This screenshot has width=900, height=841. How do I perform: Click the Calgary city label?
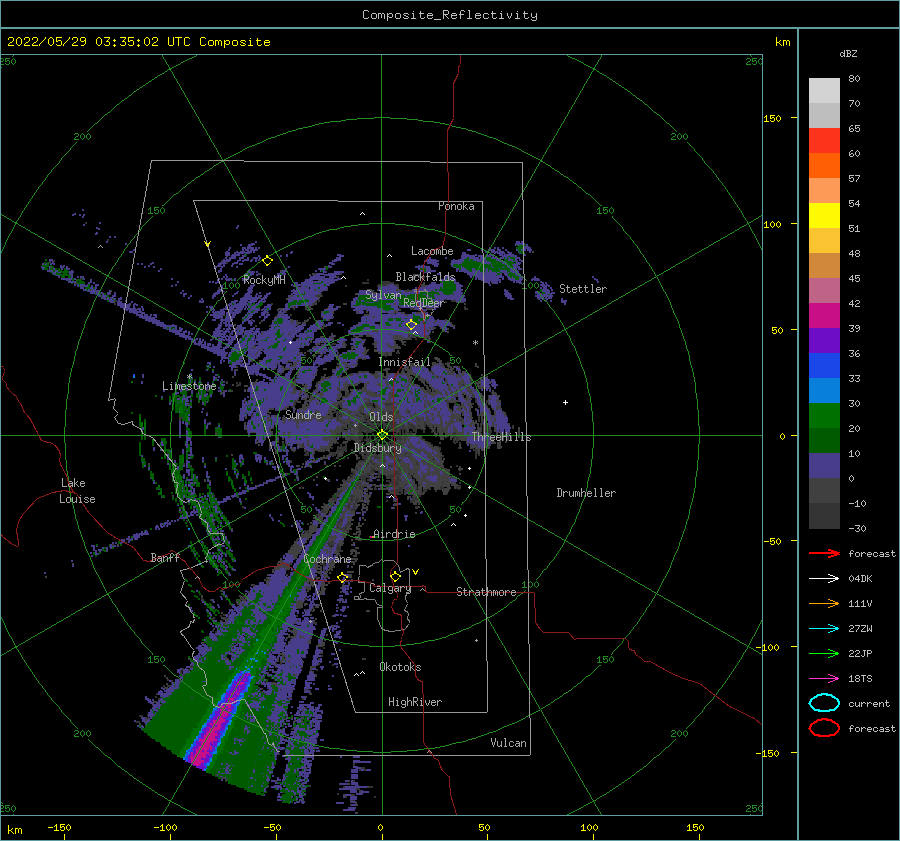390,588
